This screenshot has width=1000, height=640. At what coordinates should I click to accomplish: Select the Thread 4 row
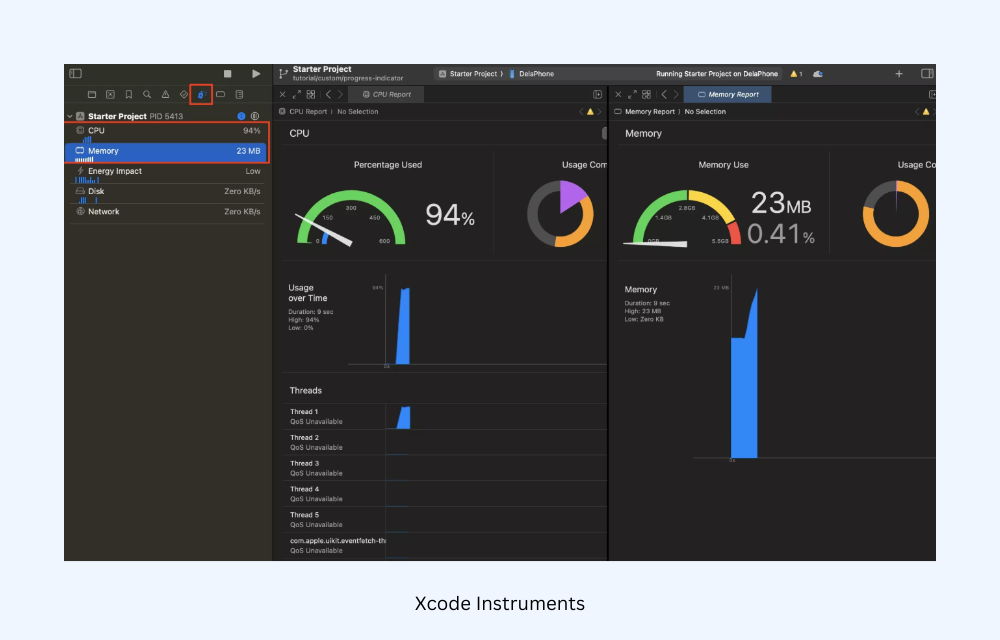coord(445,493)
